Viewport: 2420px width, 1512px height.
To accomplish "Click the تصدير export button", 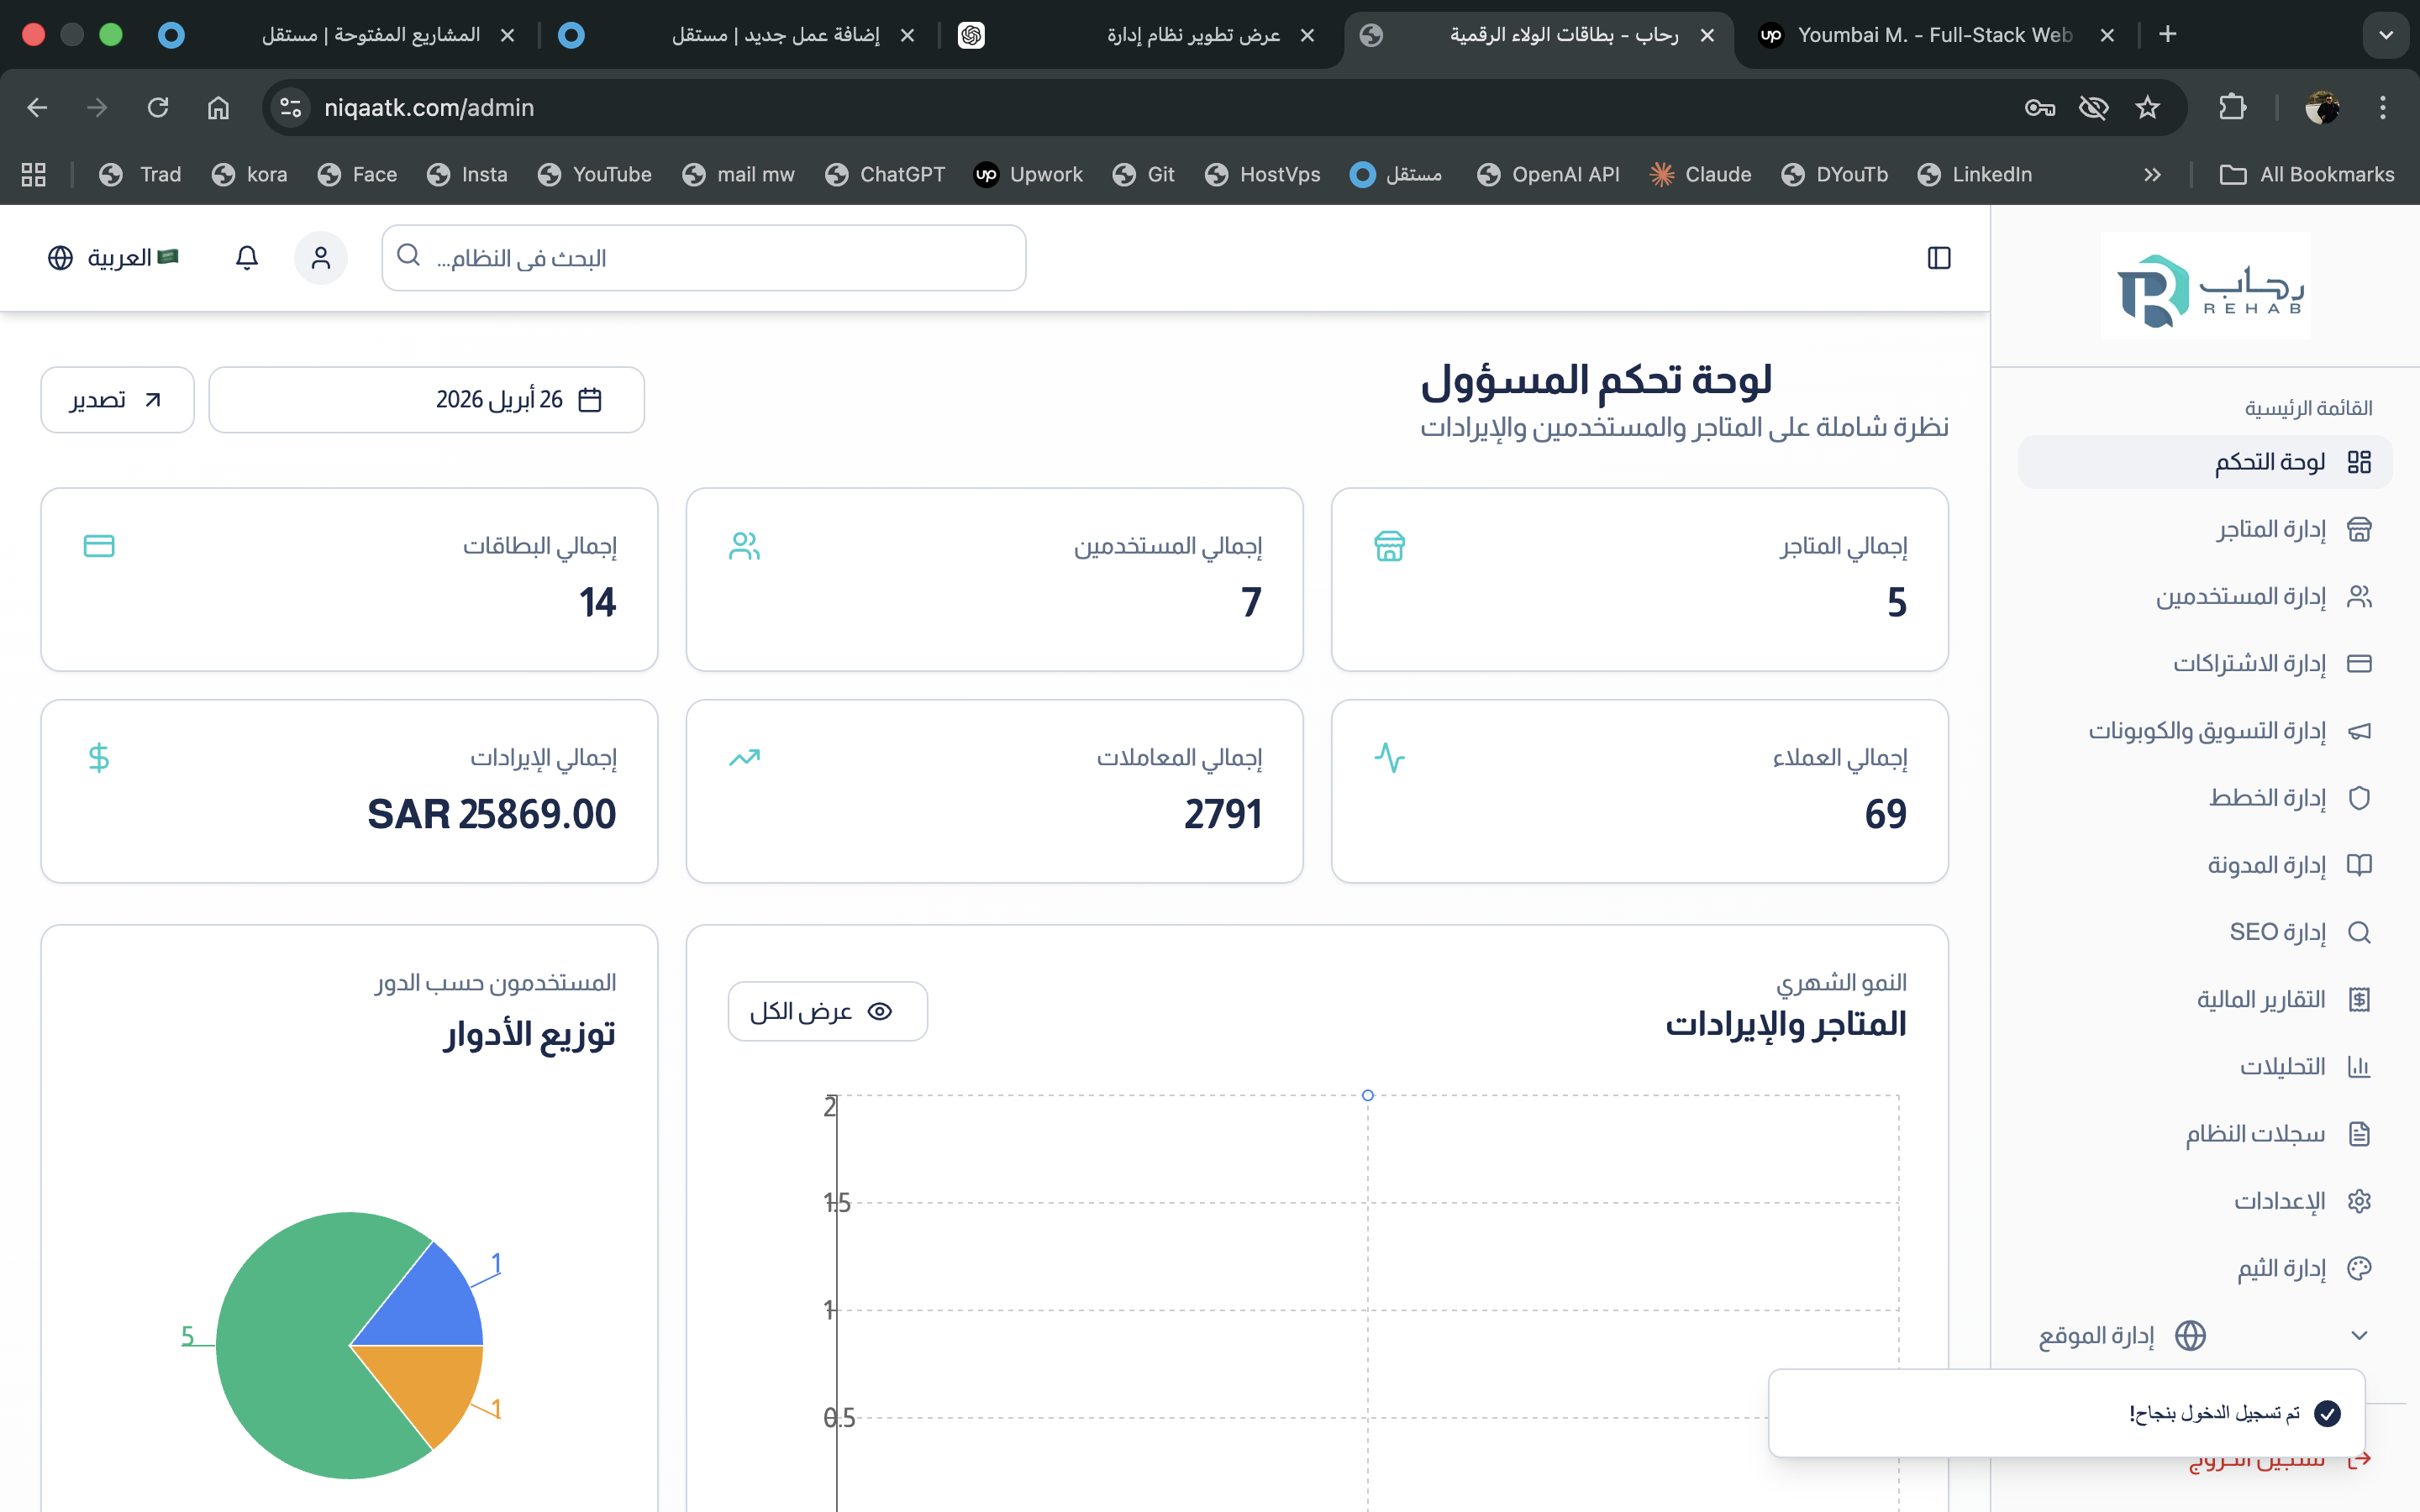I will pyautogui.click(x=117, y=400).
